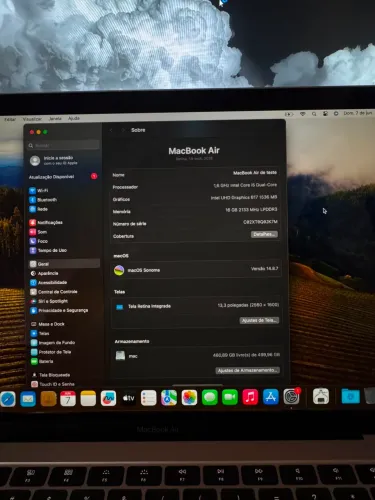Open the Visualizar menu

point(32,119)
